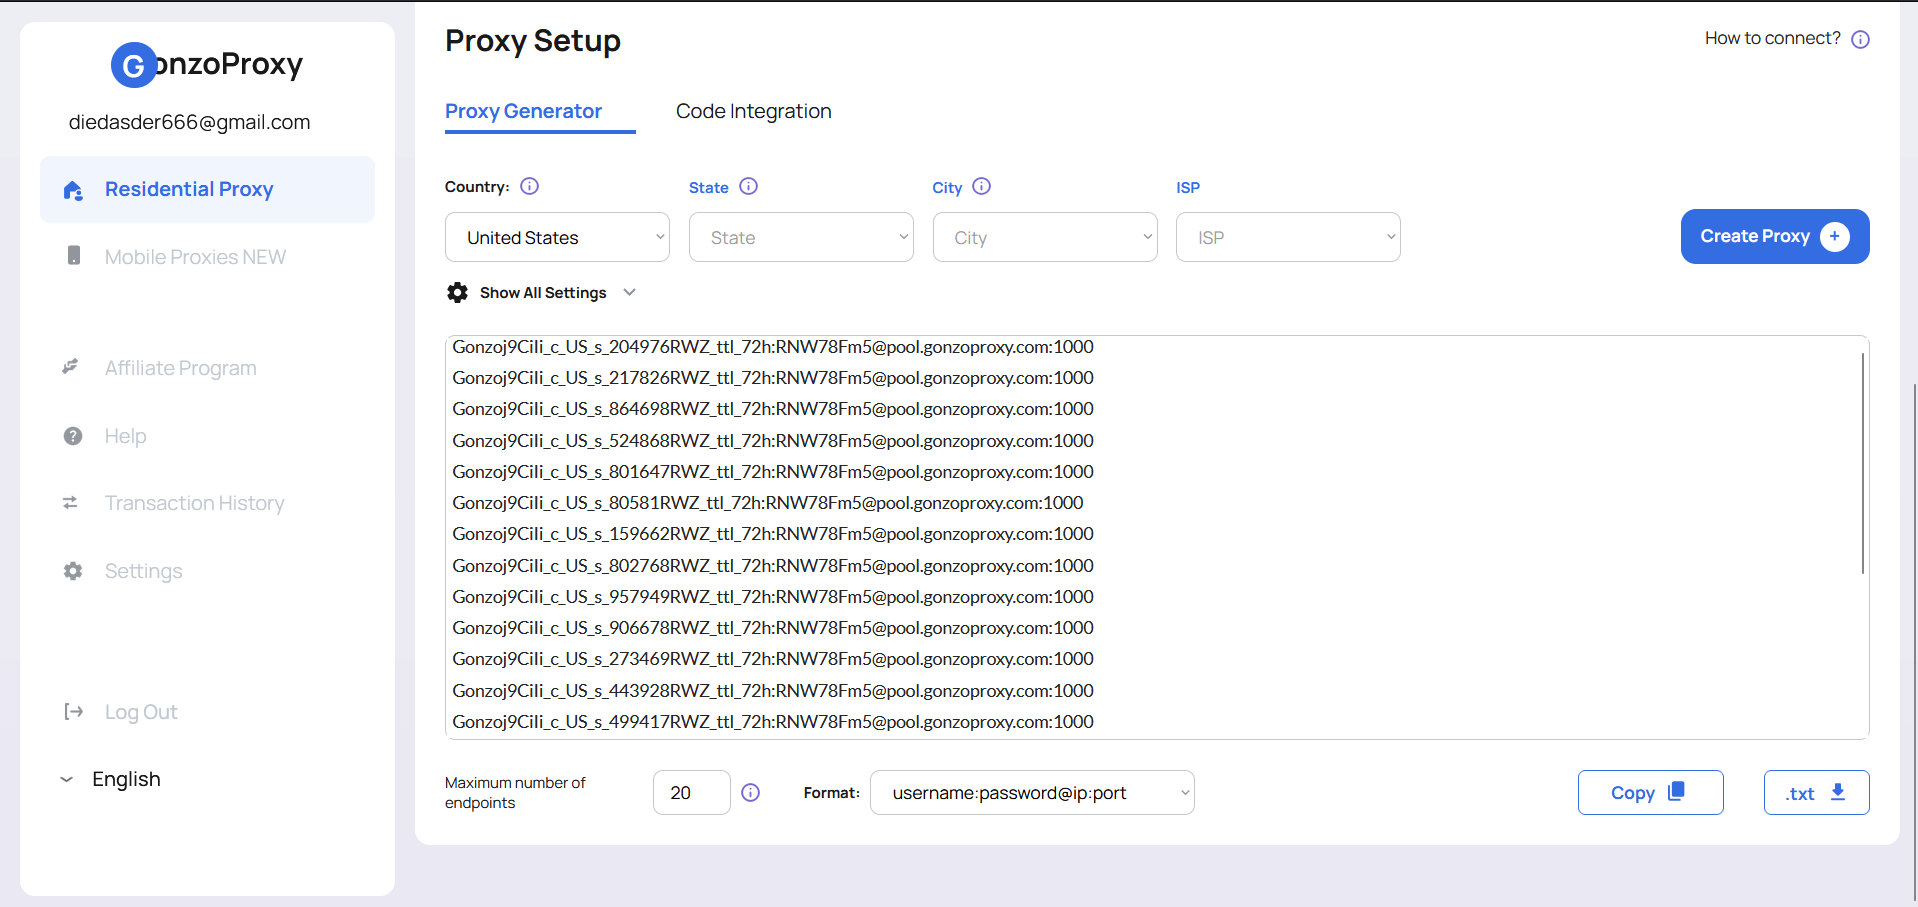
Task: Switch to the Code Integration tab
Action: coord(754,111)
